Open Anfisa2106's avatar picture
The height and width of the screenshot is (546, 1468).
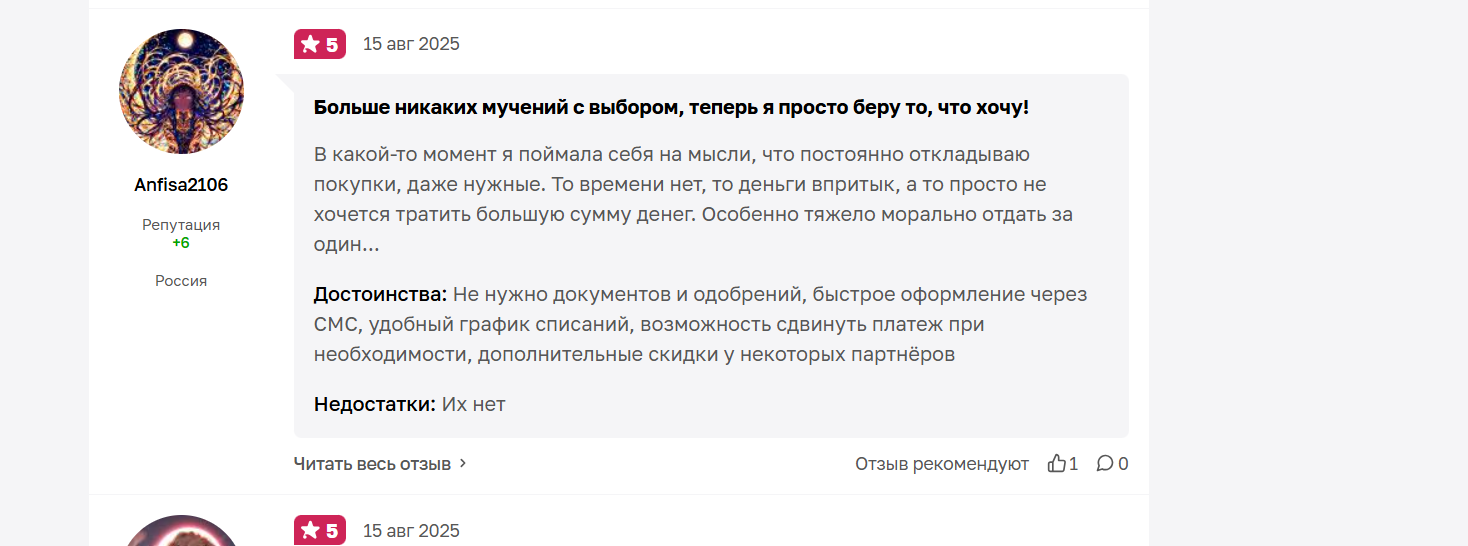click(x=181, y=91)
